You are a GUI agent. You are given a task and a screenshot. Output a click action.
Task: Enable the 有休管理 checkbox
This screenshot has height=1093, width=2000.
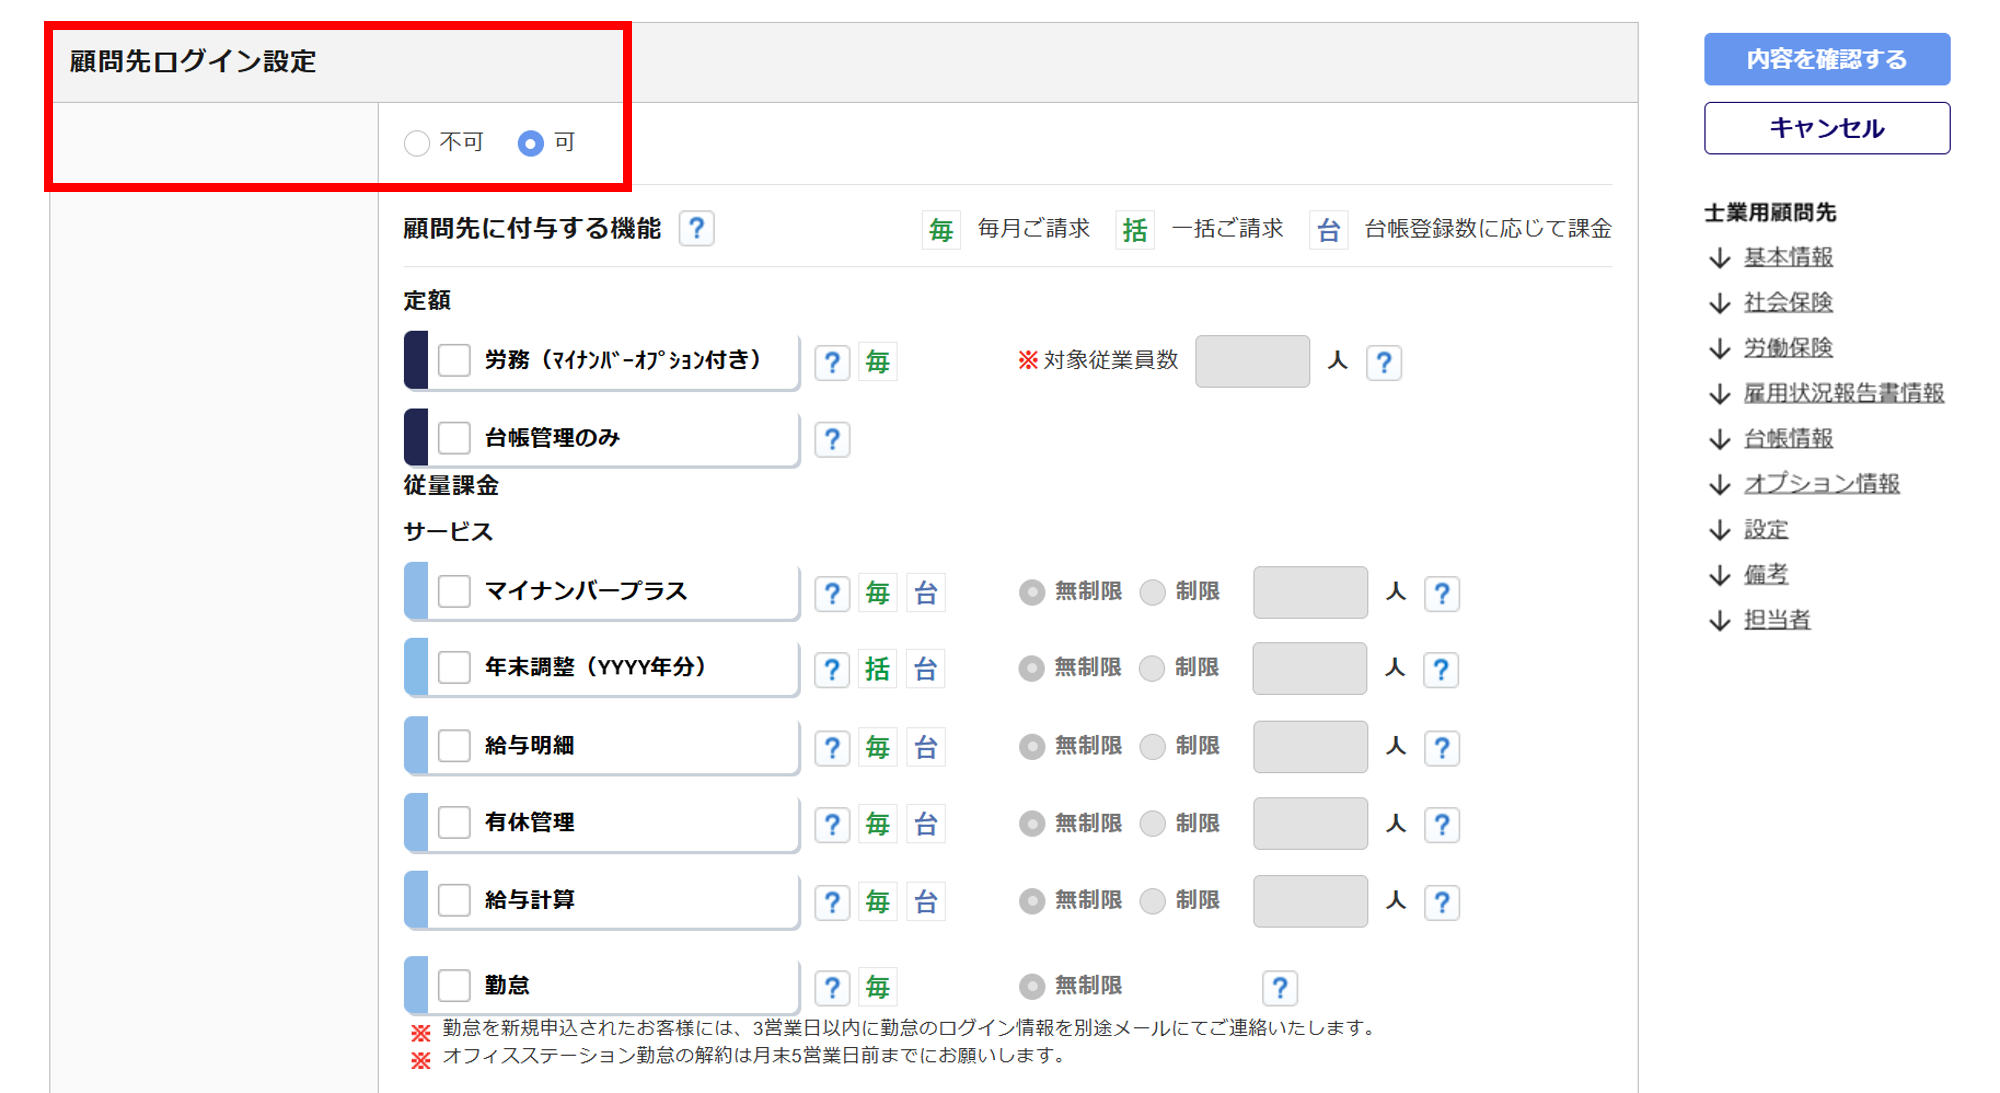click(x=455, y=823)
